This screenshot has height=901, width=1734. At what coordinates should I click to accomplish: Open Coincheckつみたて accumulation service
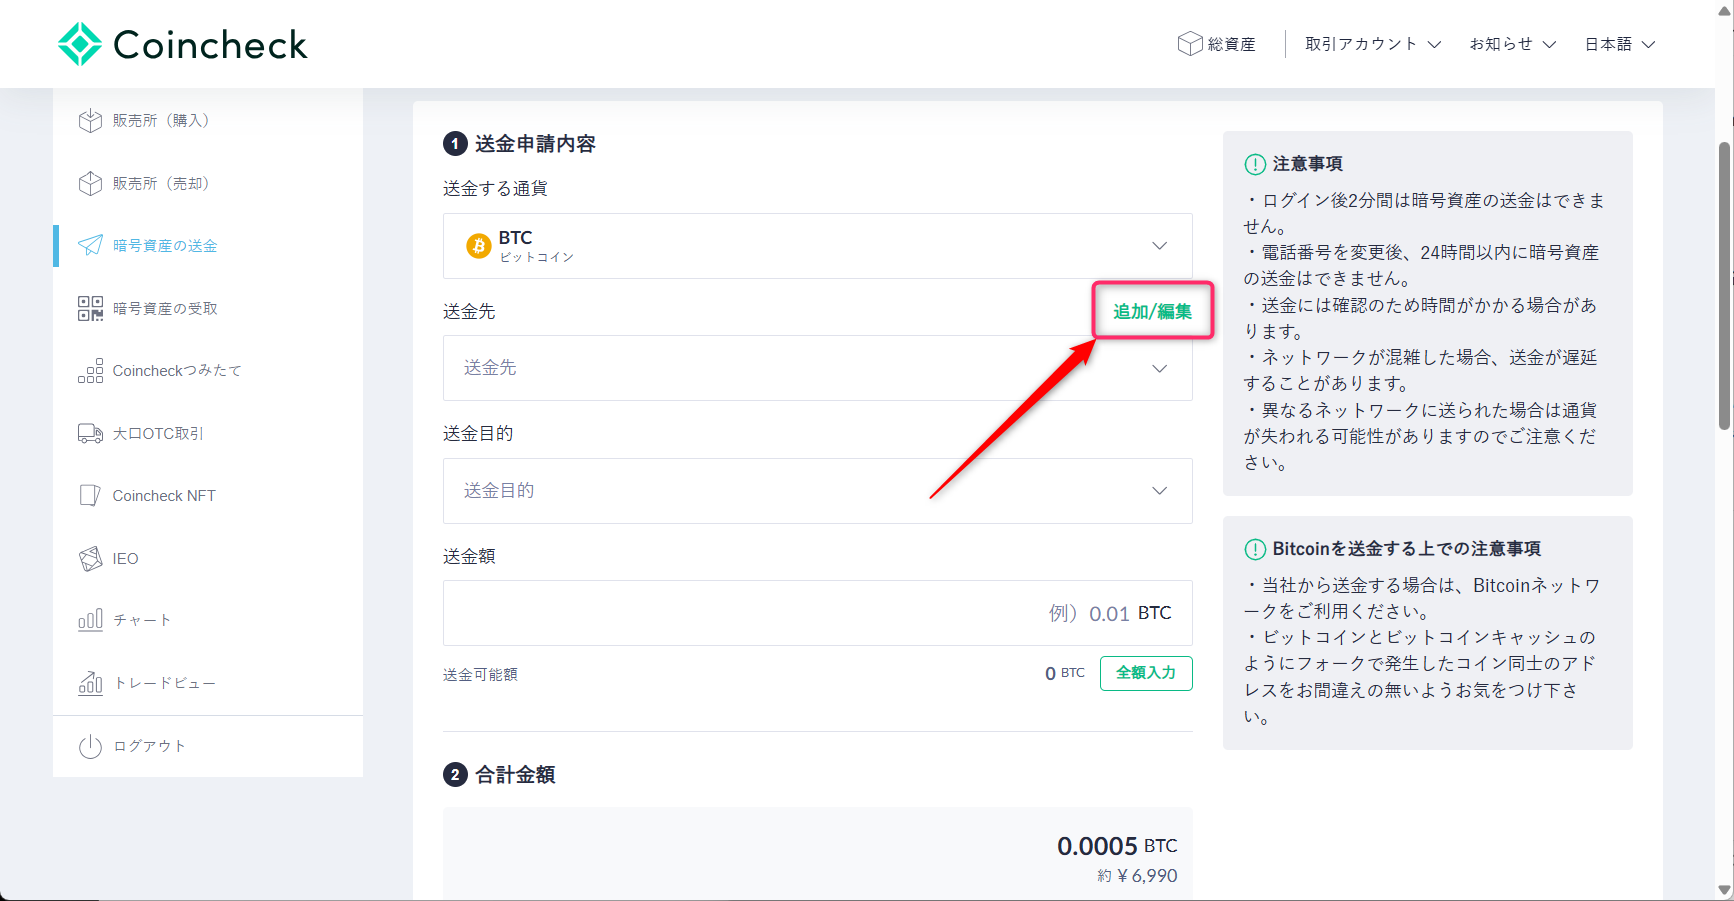click(x=176, y=370)
